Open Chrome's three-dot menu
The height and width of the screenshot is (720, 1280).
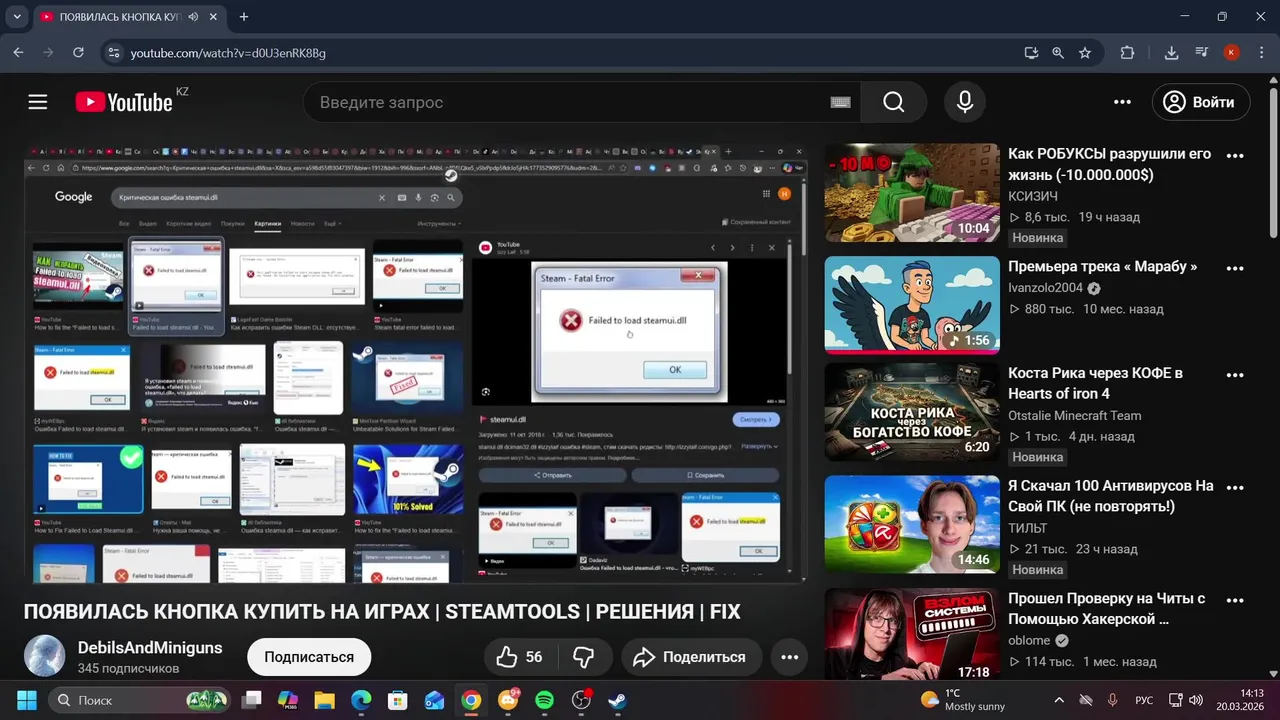(x=1260, y=52)
